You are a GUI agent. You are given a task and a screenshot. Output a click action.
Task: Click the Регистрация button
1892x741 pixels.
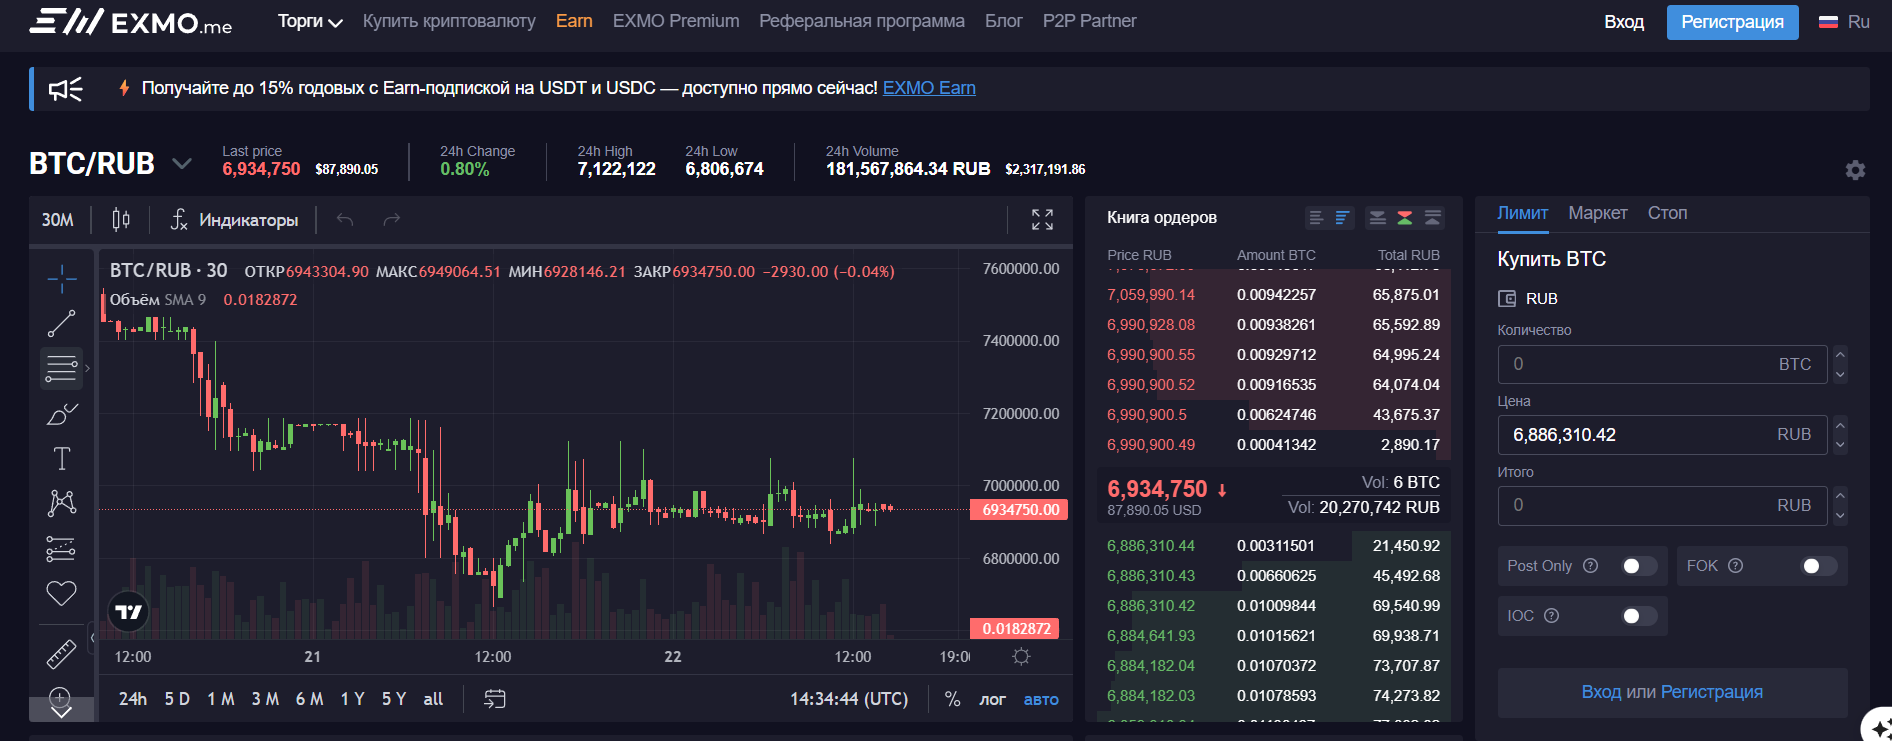pyautogui.click(x=1732, y=22)
